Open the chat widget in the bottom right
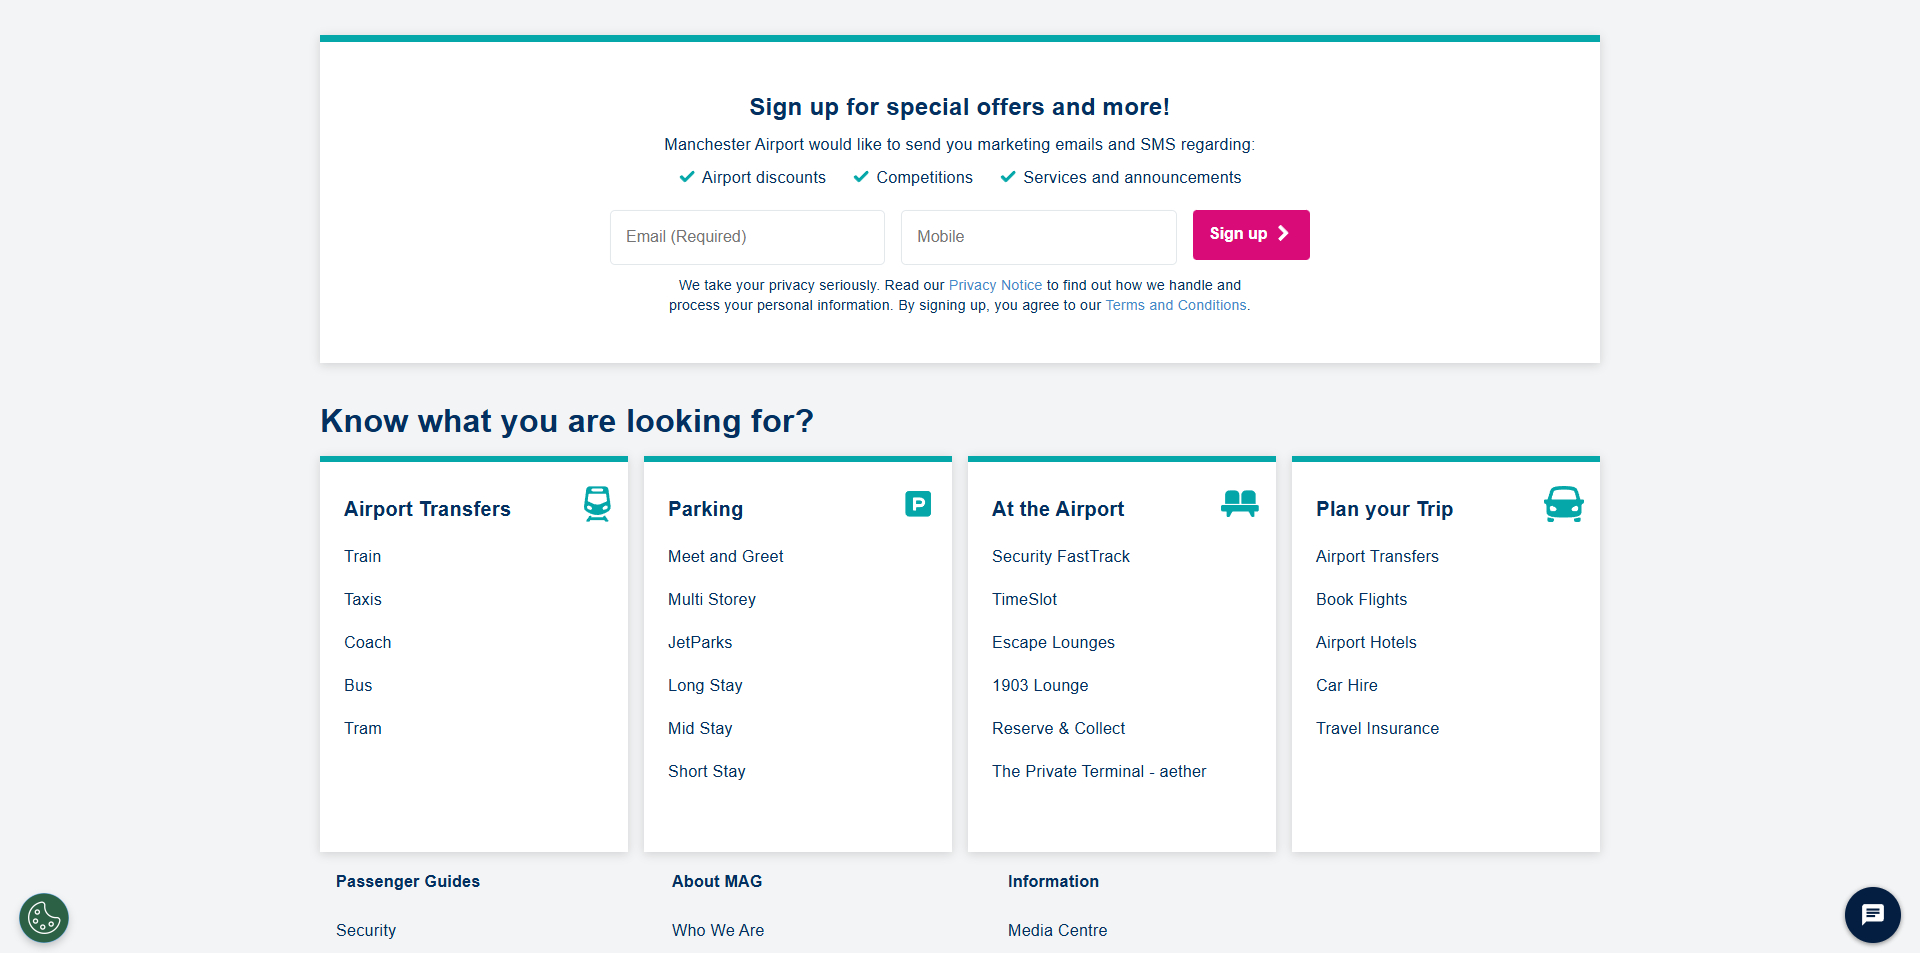Screen dimensions: 1920x953 click(1872, 914)
